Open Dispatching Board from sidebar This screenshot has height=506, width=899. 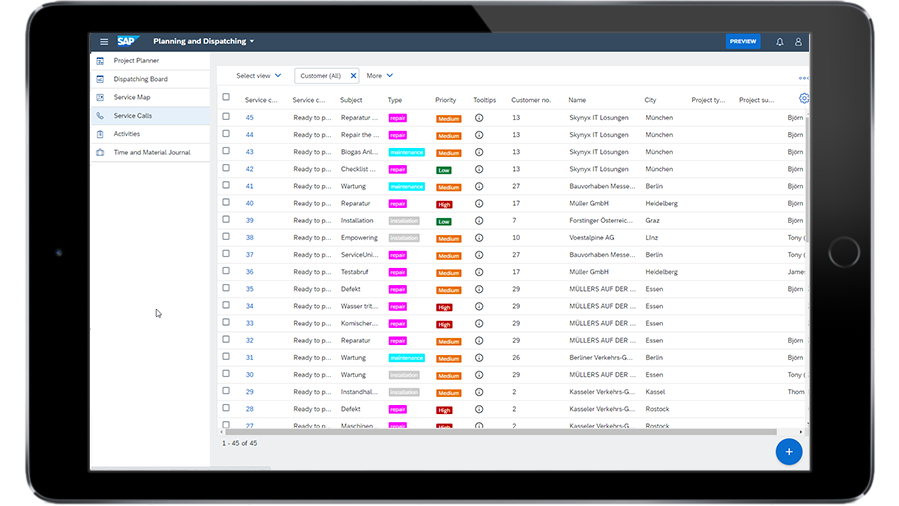point(140,79)
